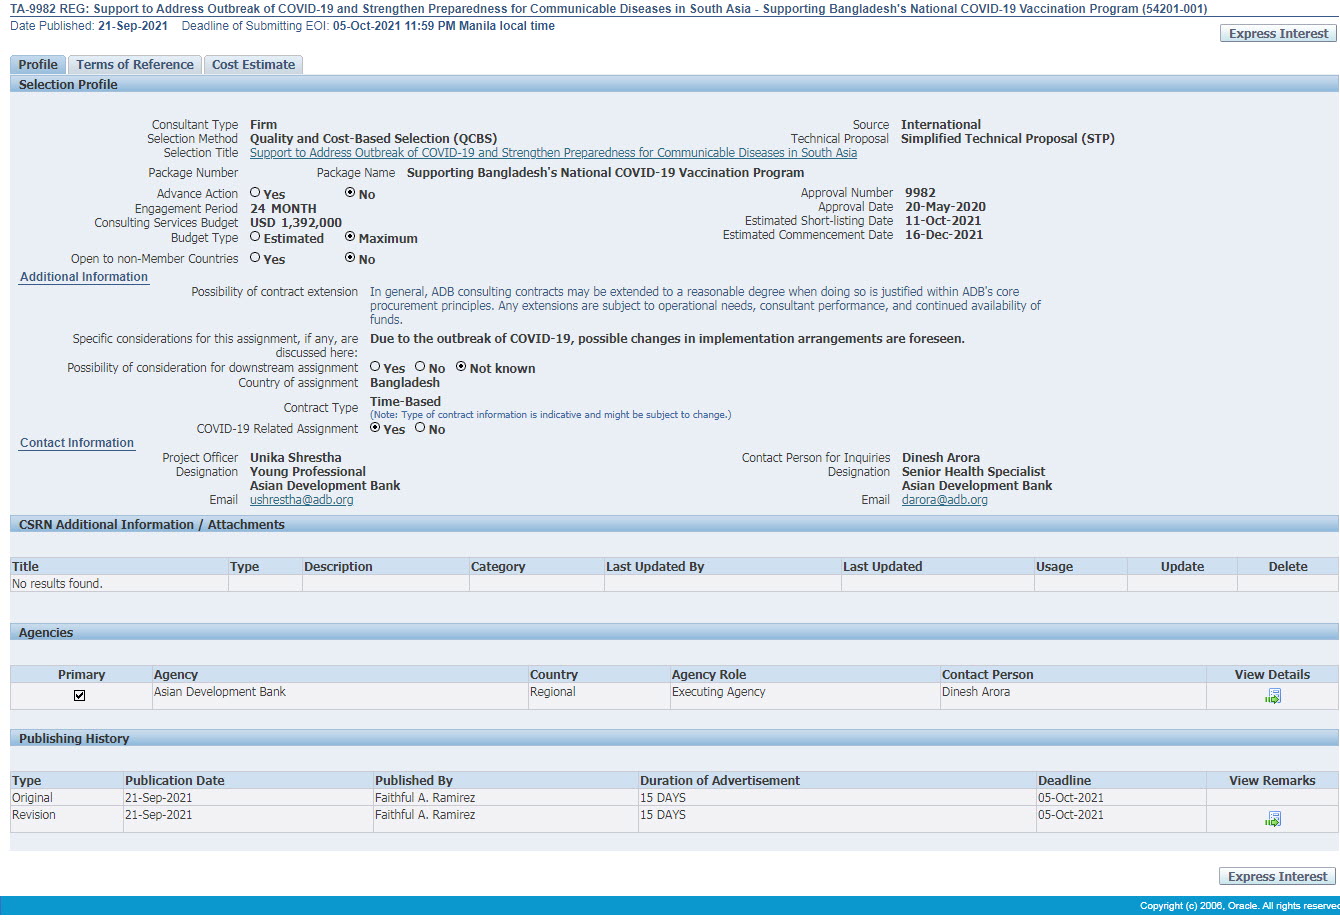Screen dimensions: 1340x922
Task: Click View Details icon for Asian Development Bank
Action: [x=1272, y=696]
